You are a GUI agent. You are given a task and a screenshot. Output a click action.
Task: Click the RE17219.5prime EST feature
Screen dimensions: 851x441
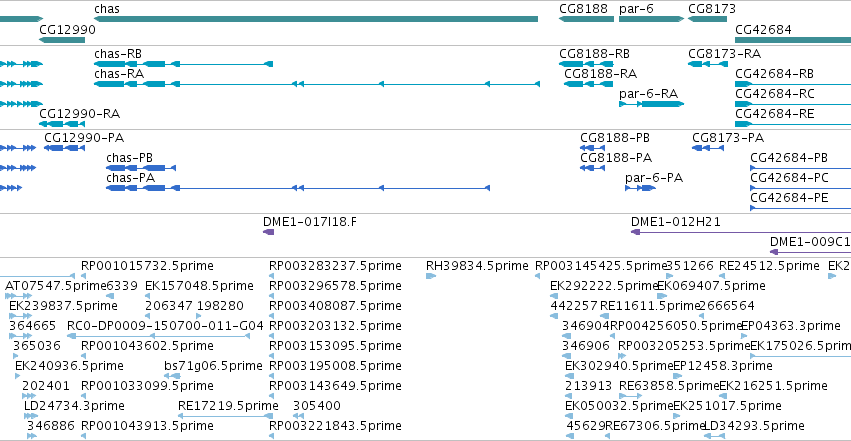[225, 416]
